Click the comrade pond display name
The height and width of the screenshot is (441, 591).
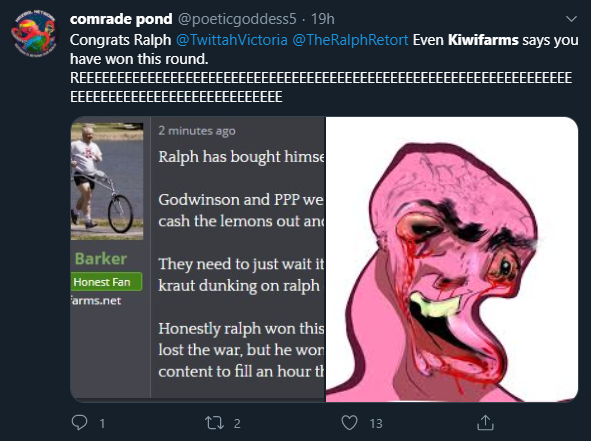click(x=121, y=19)
